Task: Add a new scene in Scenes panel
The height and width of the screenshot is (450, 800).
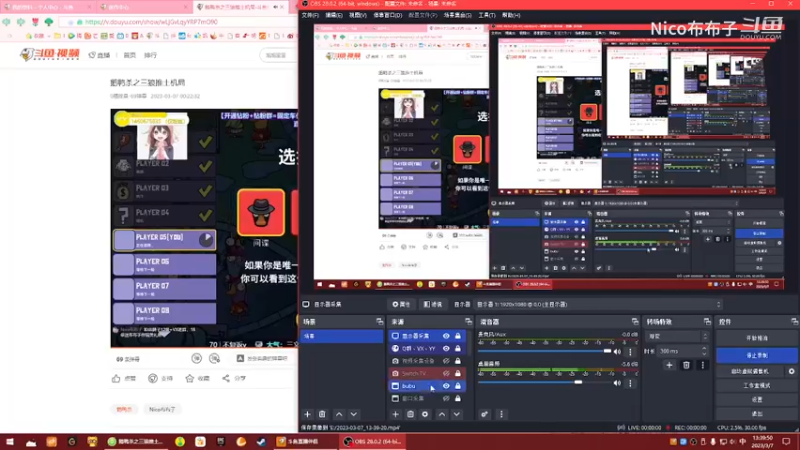Action: click(307, 414)
